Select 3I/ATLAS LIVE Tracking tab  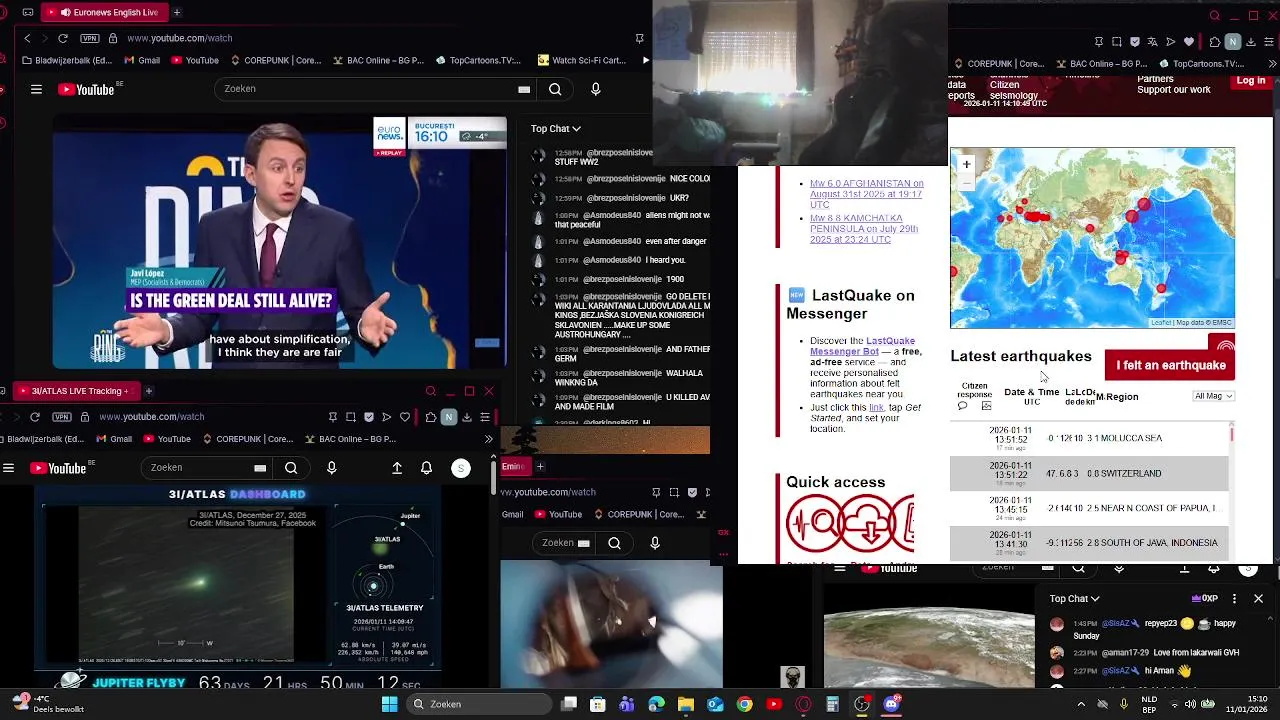(x=75, y=391)
